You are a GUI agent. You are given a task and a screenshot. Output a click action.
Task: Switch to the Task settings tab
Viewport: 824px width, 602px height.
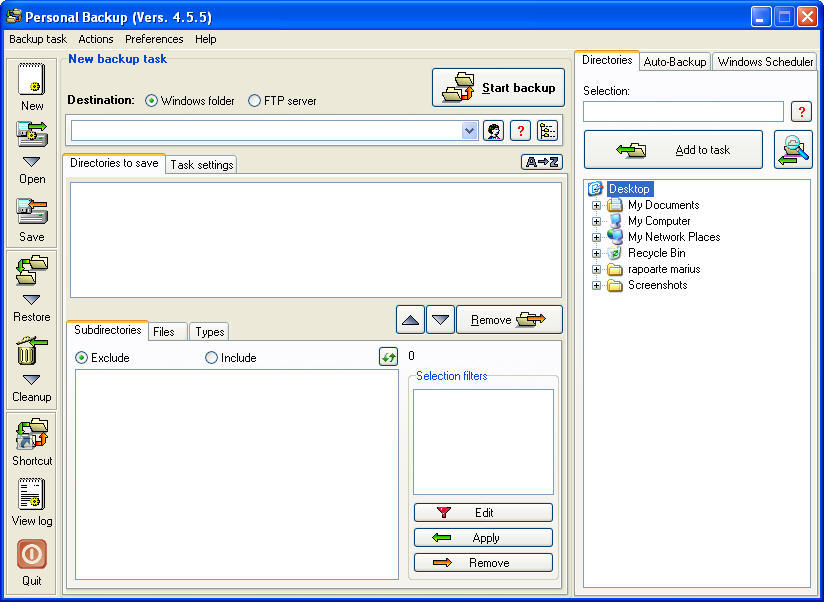201,164
